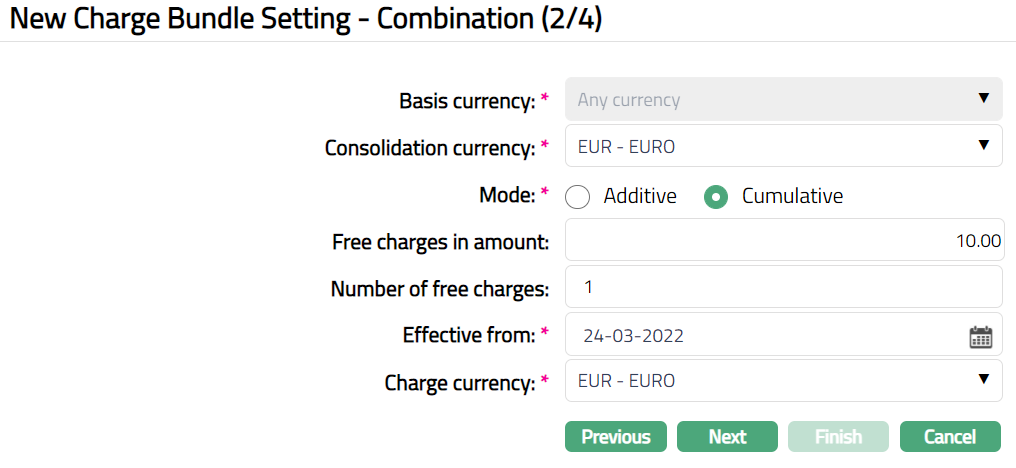1016x468 pixels.
Task: Cancel the charge bundle setting
Action: [950, 436]
